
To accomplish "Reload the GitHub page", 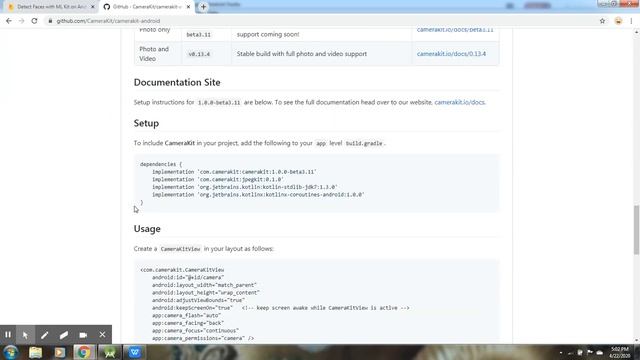I will (34, 21).
